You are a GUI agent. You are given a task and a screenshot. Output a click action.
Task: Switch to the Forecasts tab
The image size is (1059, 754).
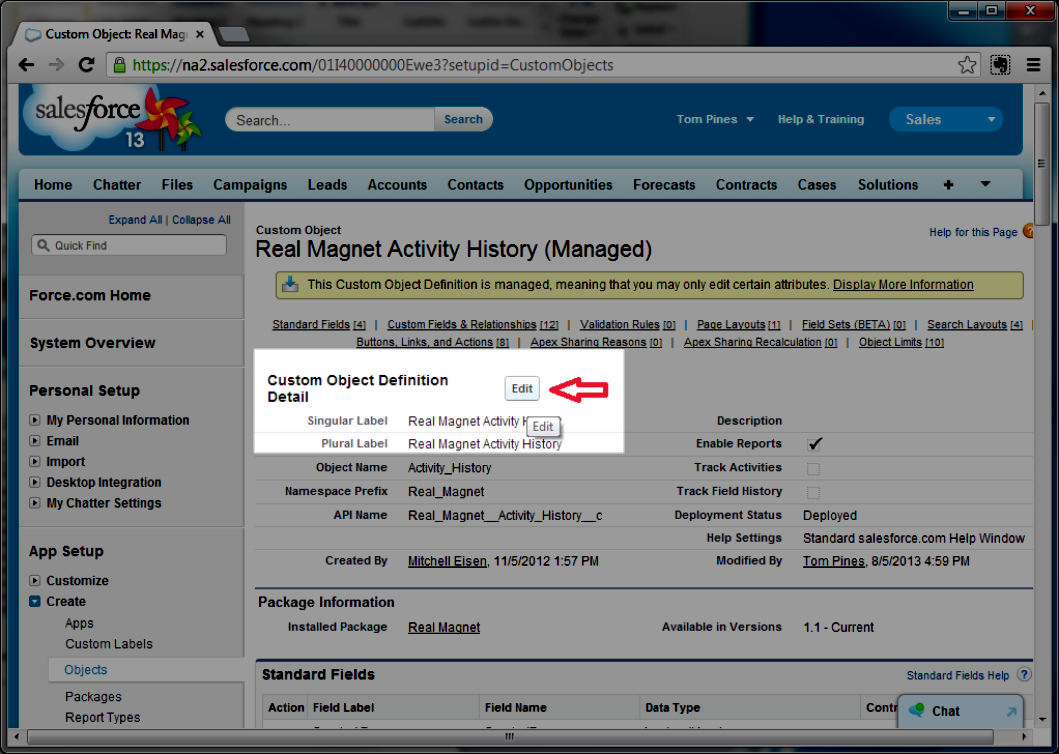click(664, 184)
